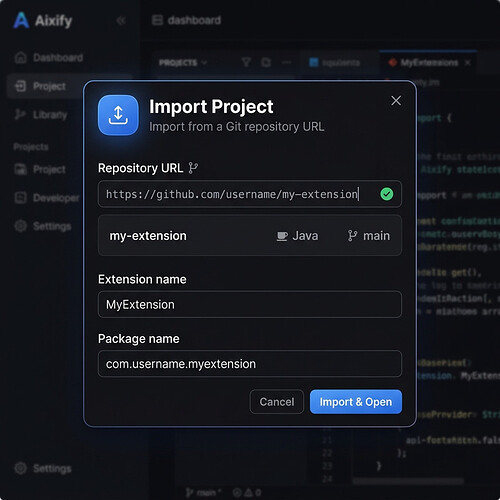Screen dimensions: 500x500
Task: Open Dashboard in the sidebar
Action: [49, 58]
